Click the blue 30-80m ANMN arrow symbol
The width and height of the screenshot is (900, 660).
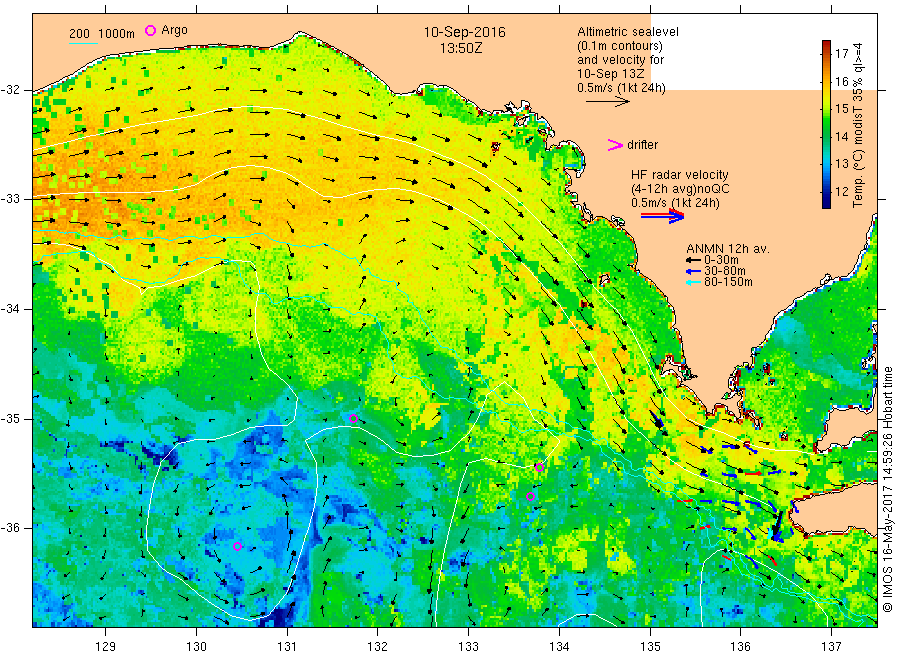(x=693, y=271)
